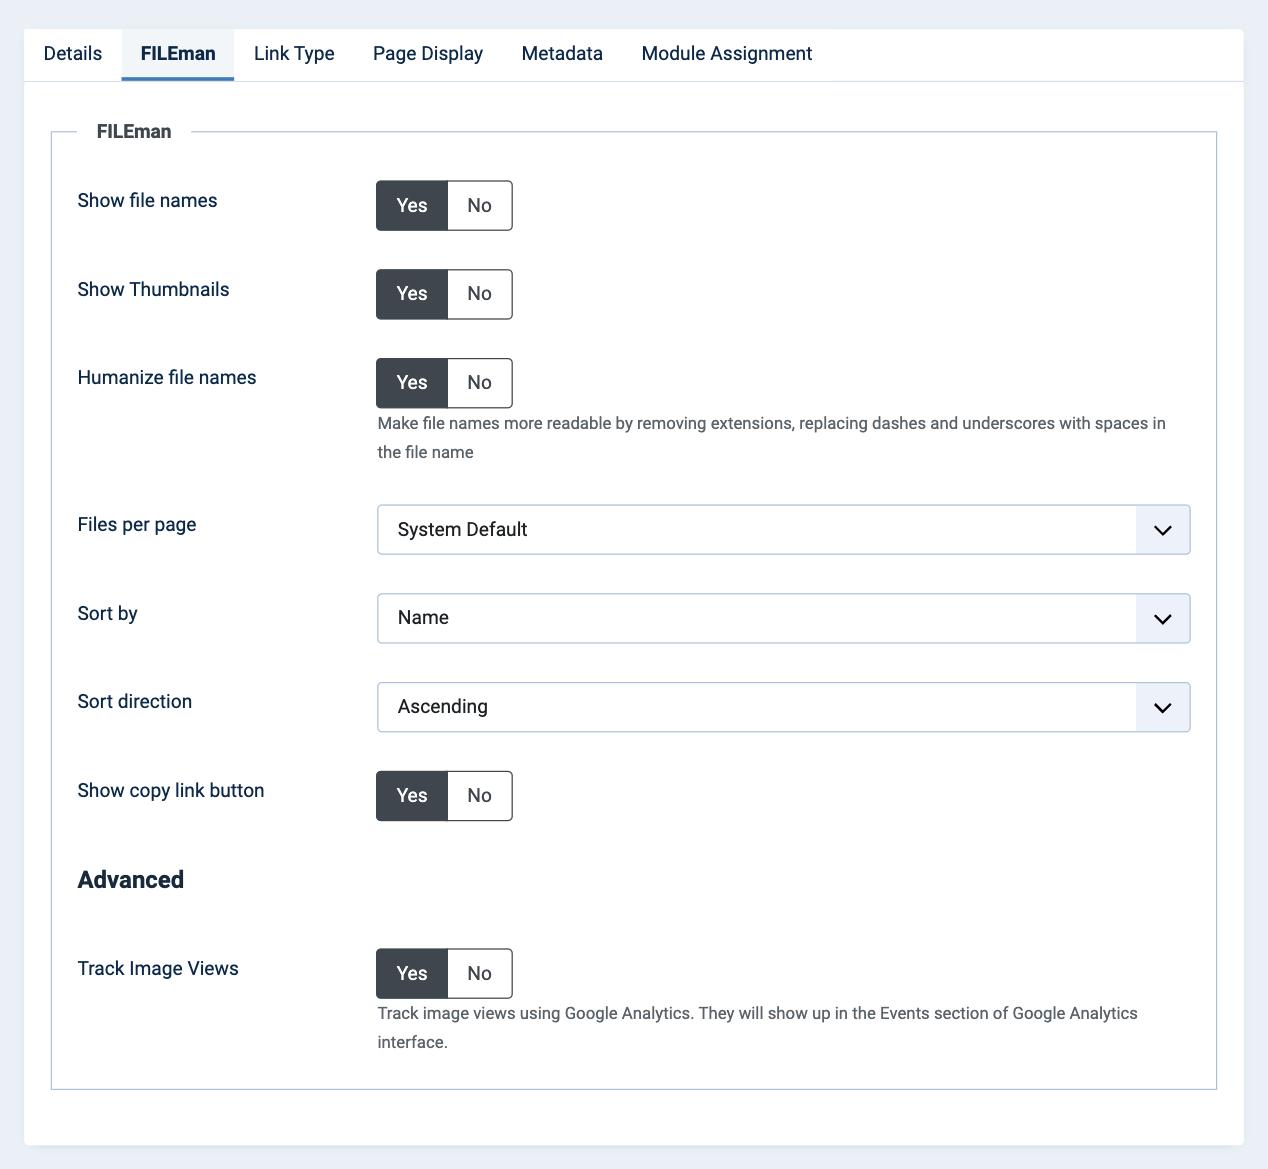
Task: Open the Files per page dropdown
Action: pyautogui.click(x=783, y=530)
